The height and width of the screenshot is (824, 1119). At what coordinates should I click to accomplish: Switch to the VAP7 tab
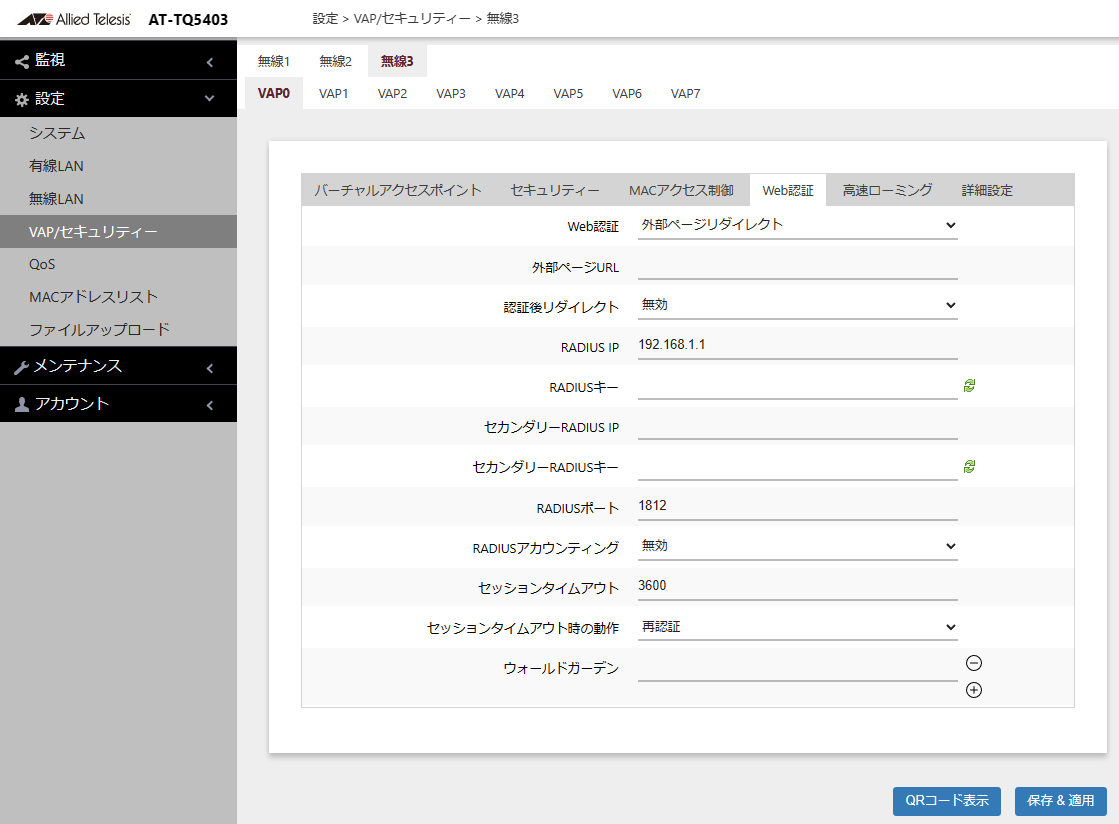click(x=685, y=93)
